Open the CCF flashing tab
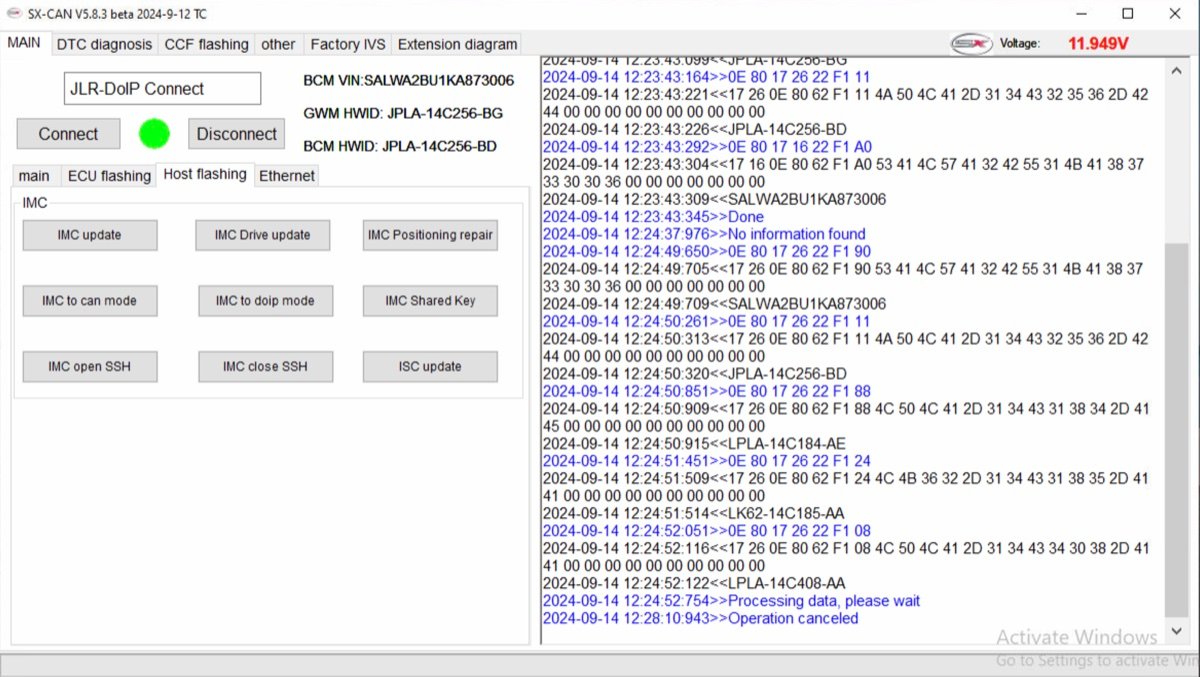This screenshot has height=677, width=1200. (x=207, y=44)
